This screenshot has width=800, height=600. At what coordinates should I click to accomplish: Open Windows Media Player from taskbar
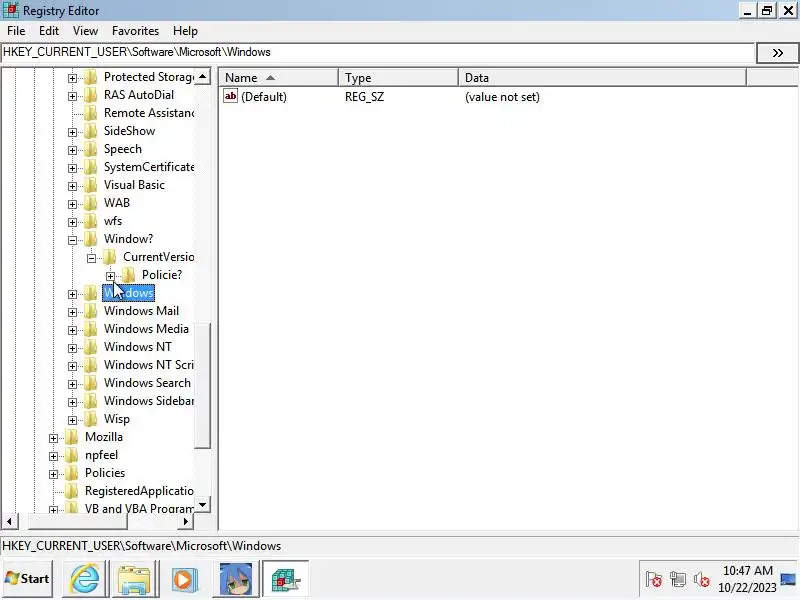pos(184,579)
